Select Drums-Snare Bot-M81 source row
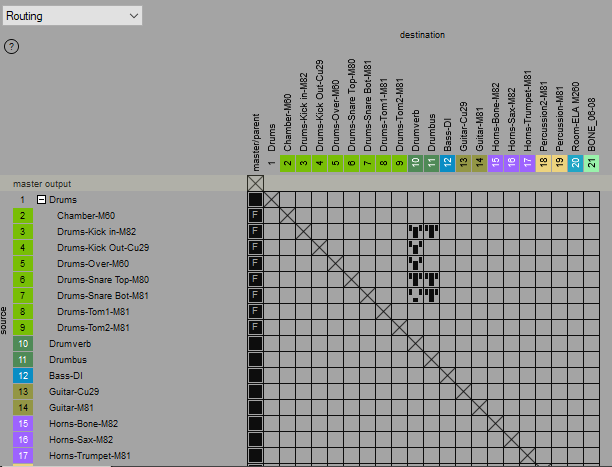 (103, 296)
